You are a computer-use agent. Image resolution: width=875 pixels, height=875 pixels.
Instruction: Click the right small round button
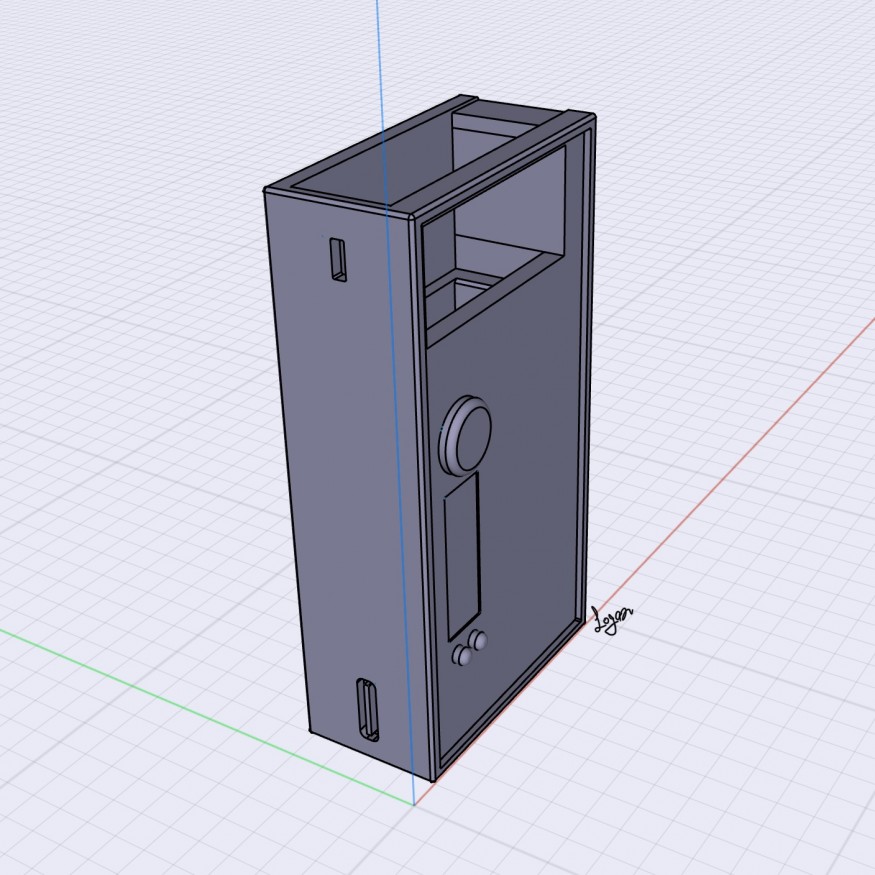coord(481,641)
